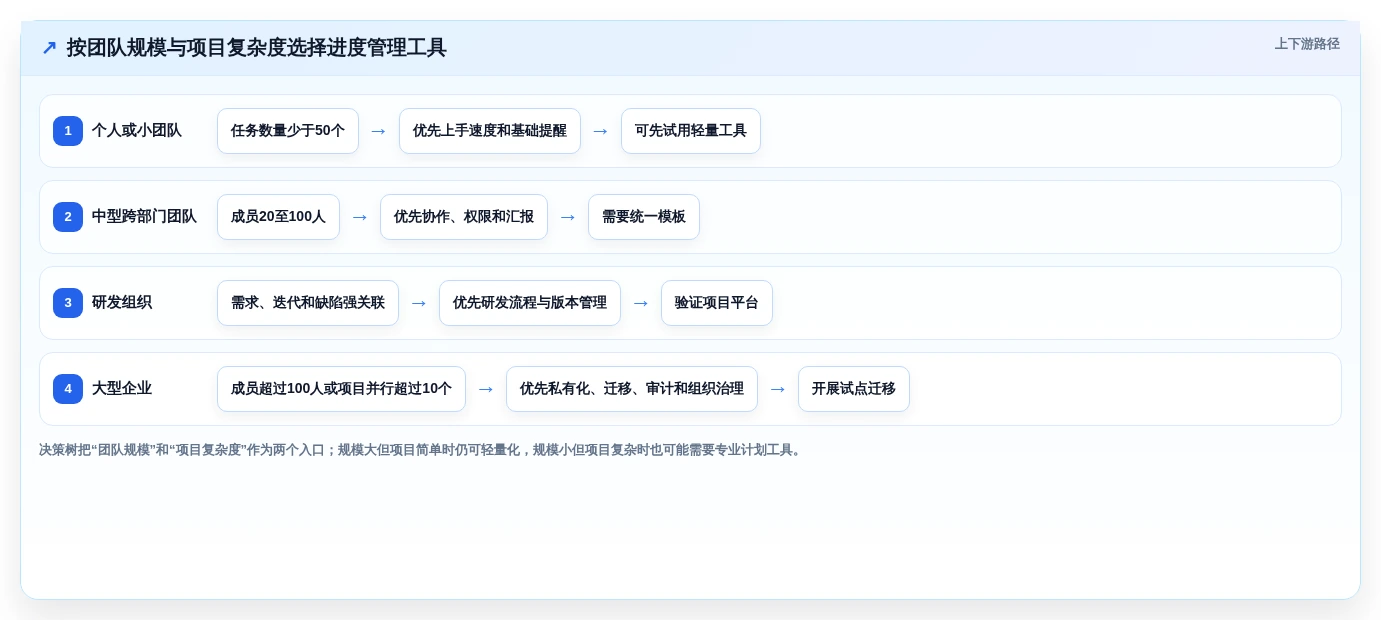
Task: Click the 大型企业 row label
Action: [x=122, y=389]
